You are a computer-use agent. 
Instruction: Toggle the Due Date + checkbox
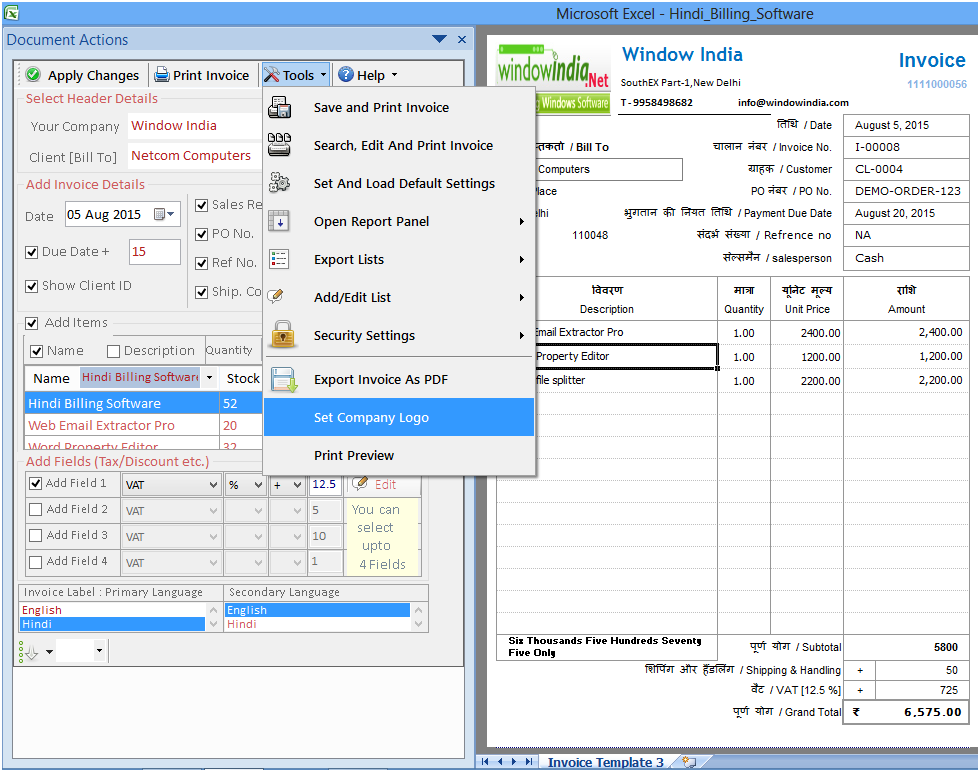31,252
